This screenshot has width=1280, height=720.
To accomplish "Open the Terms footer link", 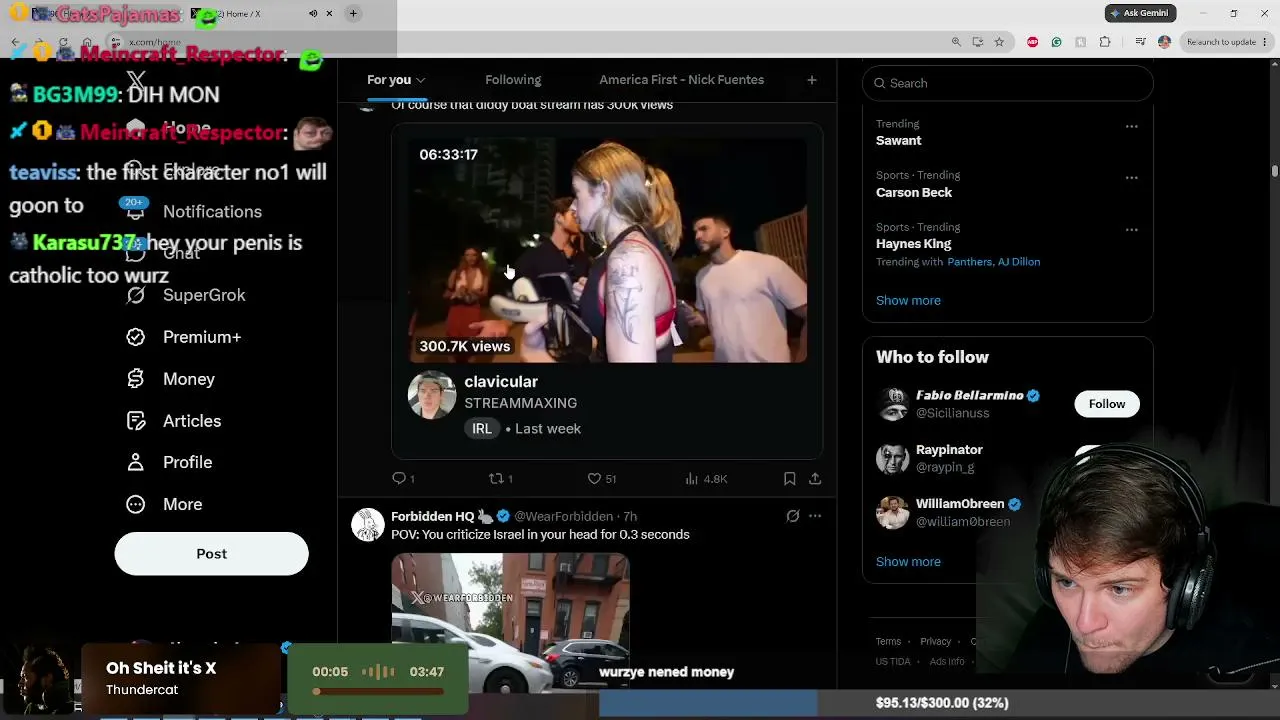I will point(888,642).
